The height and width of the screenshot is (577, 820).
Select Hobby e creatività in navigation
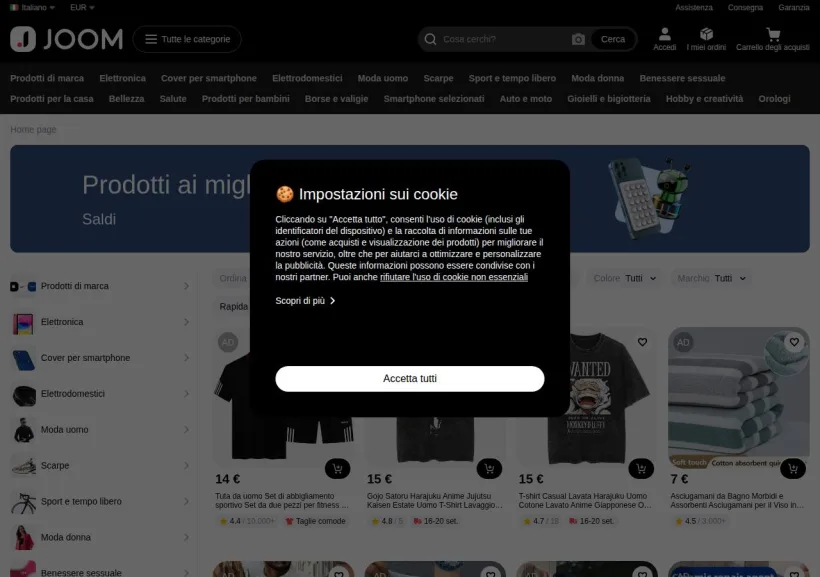(704, 99)
